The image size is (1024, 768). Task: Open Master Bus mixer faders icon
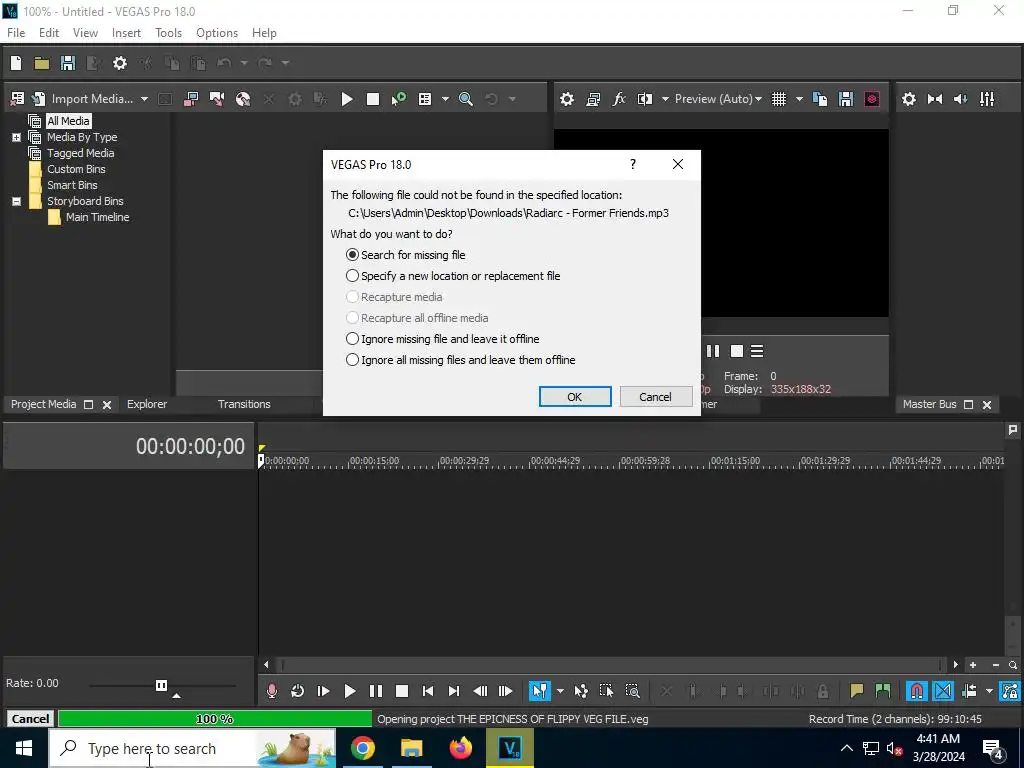(x=987, y=99)
